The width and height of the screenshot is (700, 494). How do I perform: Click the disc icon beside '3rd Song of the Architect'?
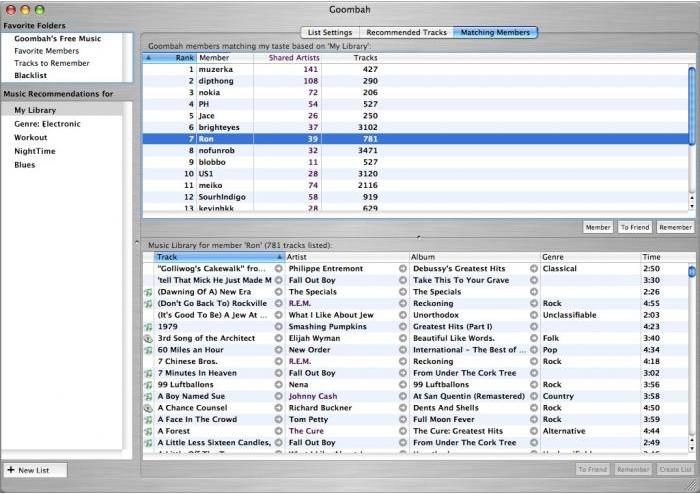[148, 339]
